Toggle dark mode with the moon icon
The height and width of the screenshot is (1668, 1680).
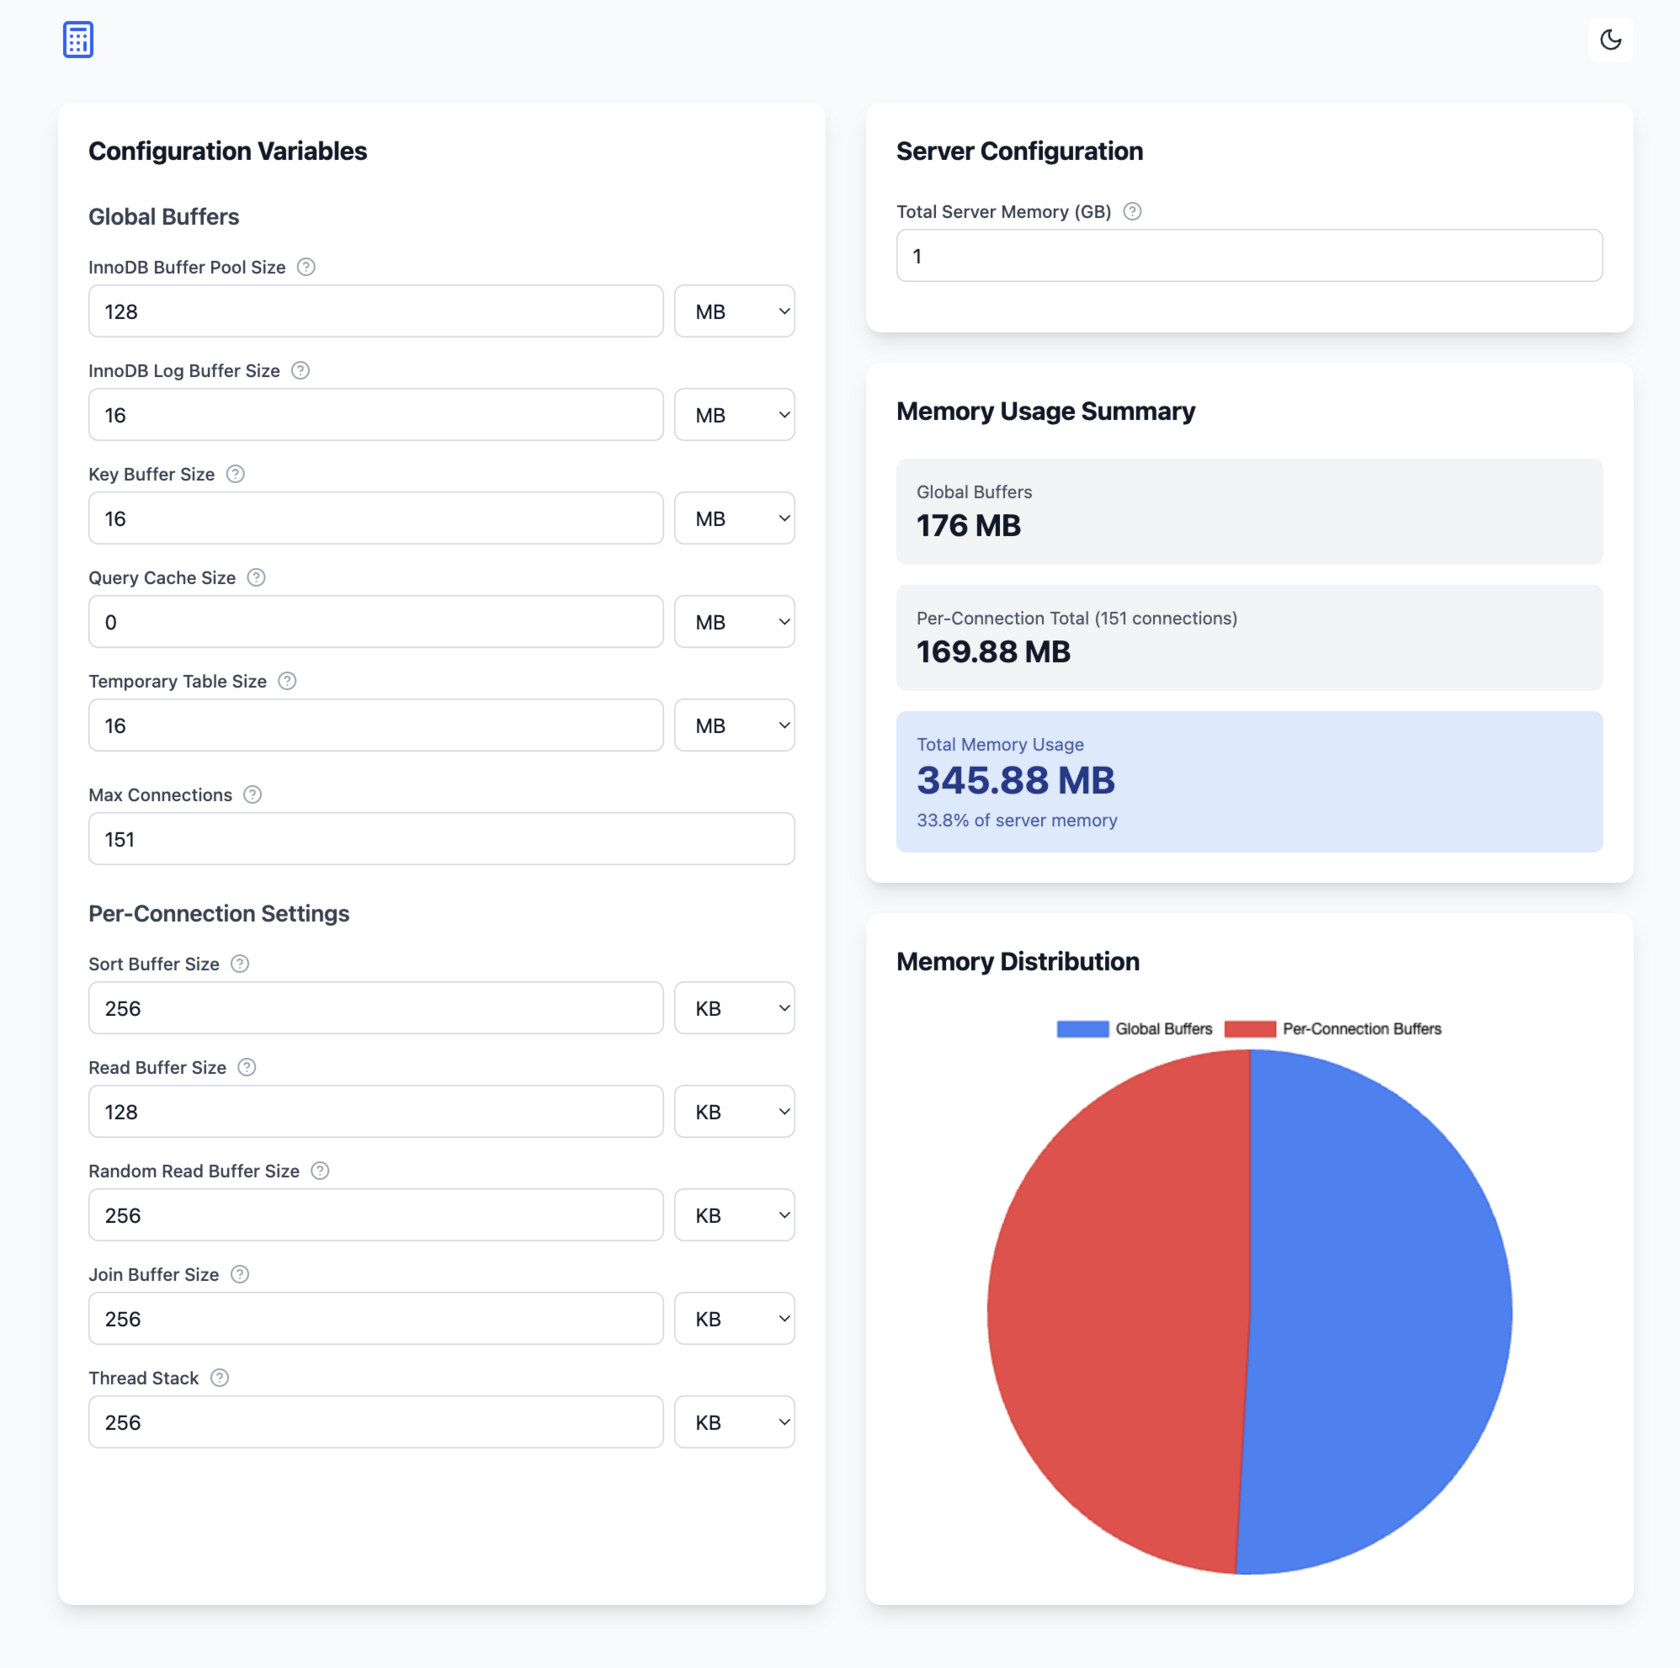click(x=1610, y=39)
